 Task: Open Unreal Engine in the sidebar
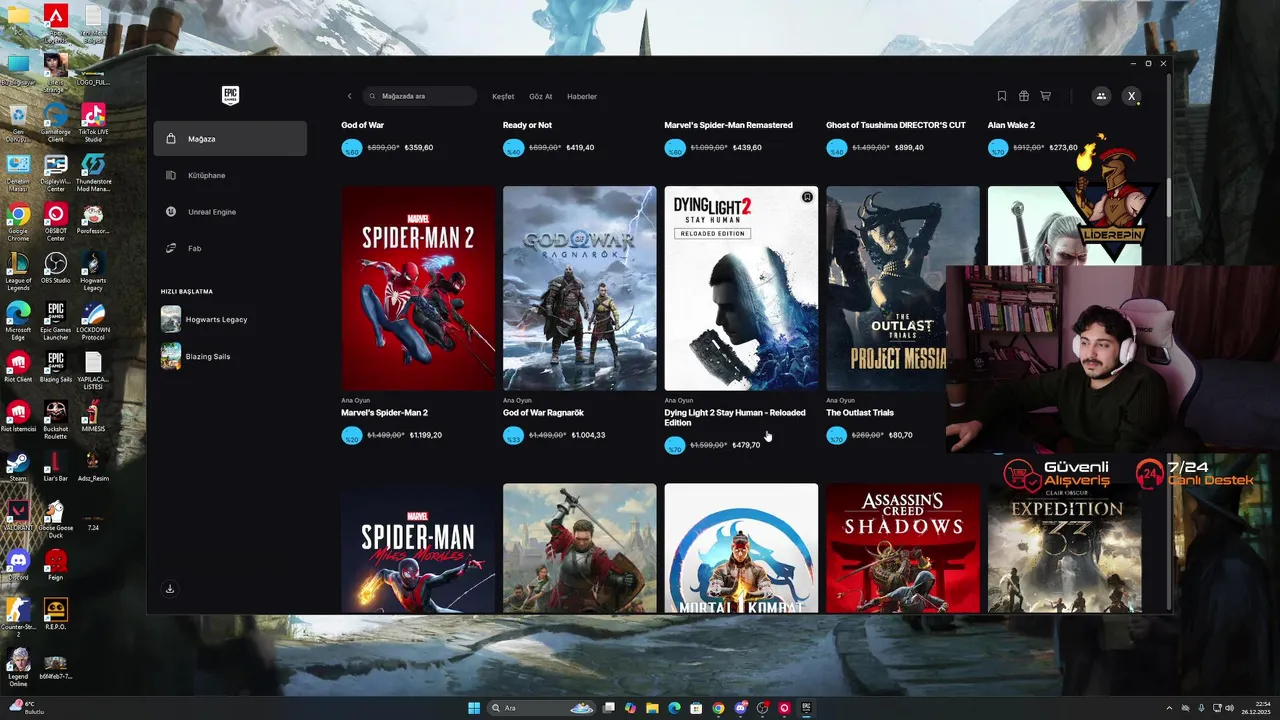coord(230,212)
